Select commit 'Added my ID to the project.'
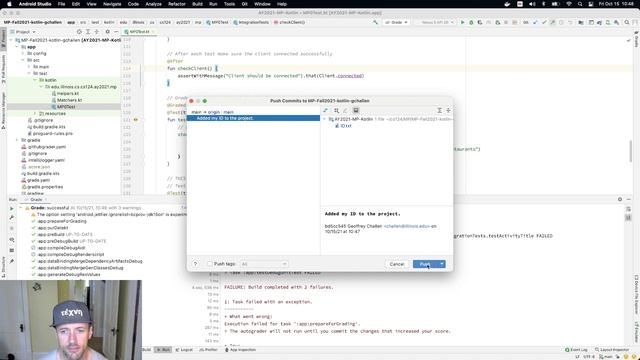 click(x=253, y=118)
